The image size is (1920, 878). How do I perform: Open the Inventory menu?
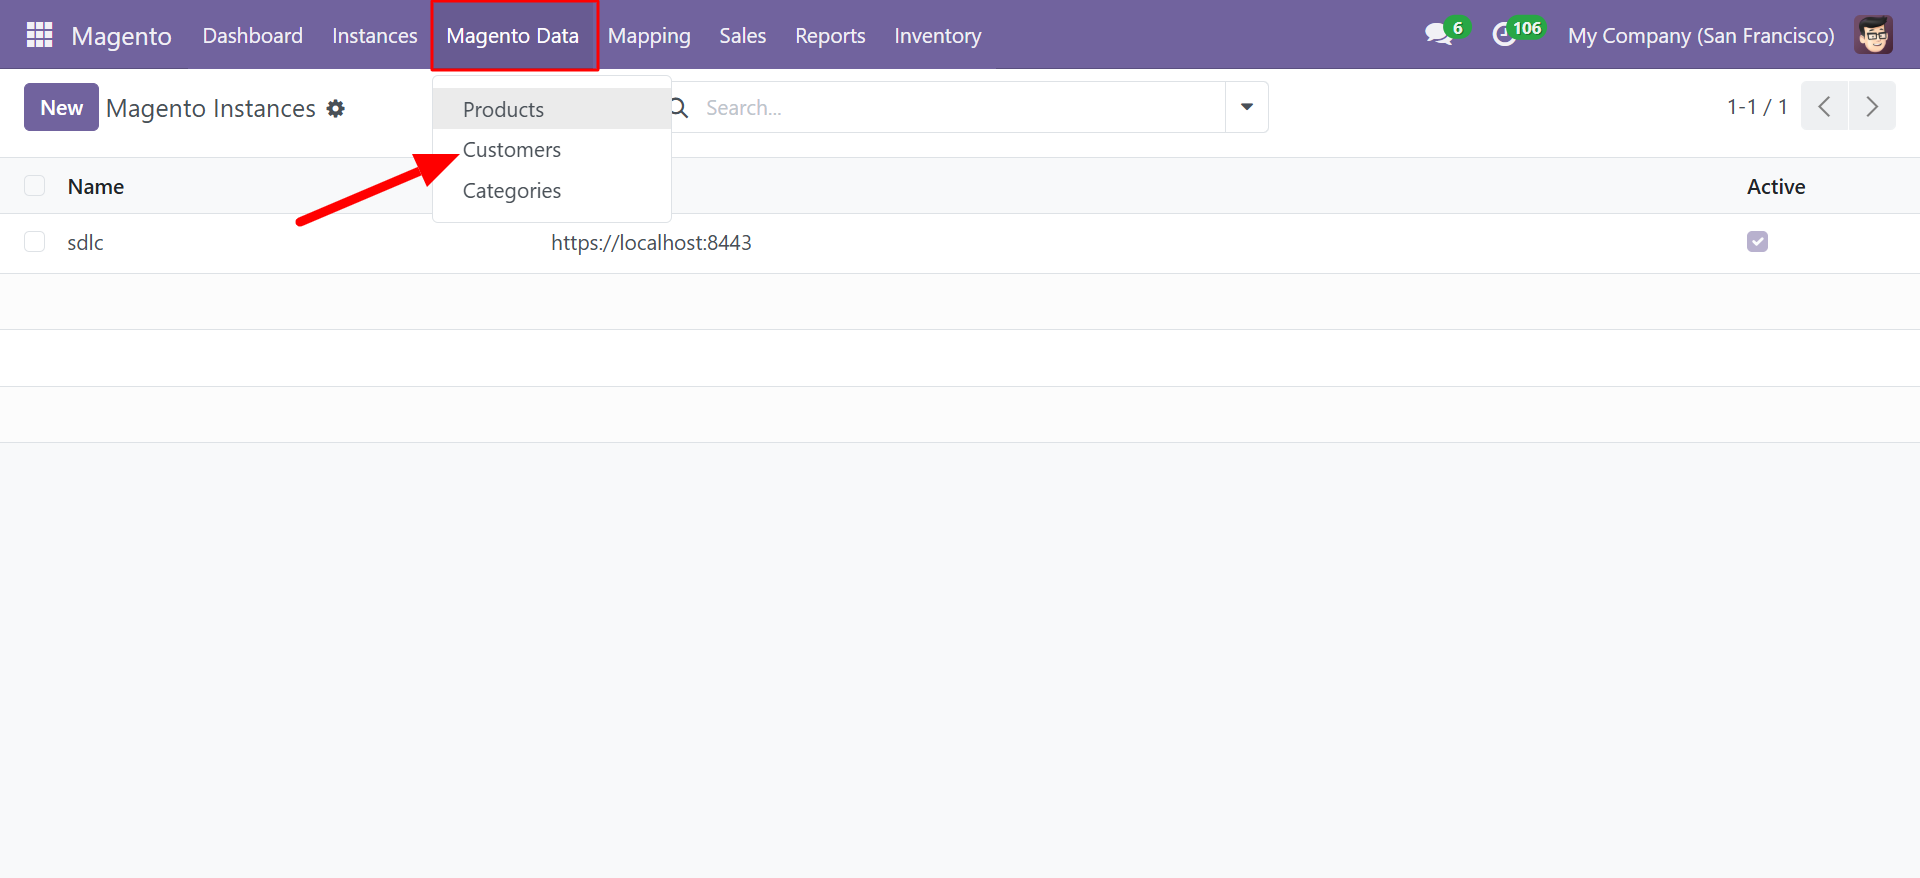[938, 36]
